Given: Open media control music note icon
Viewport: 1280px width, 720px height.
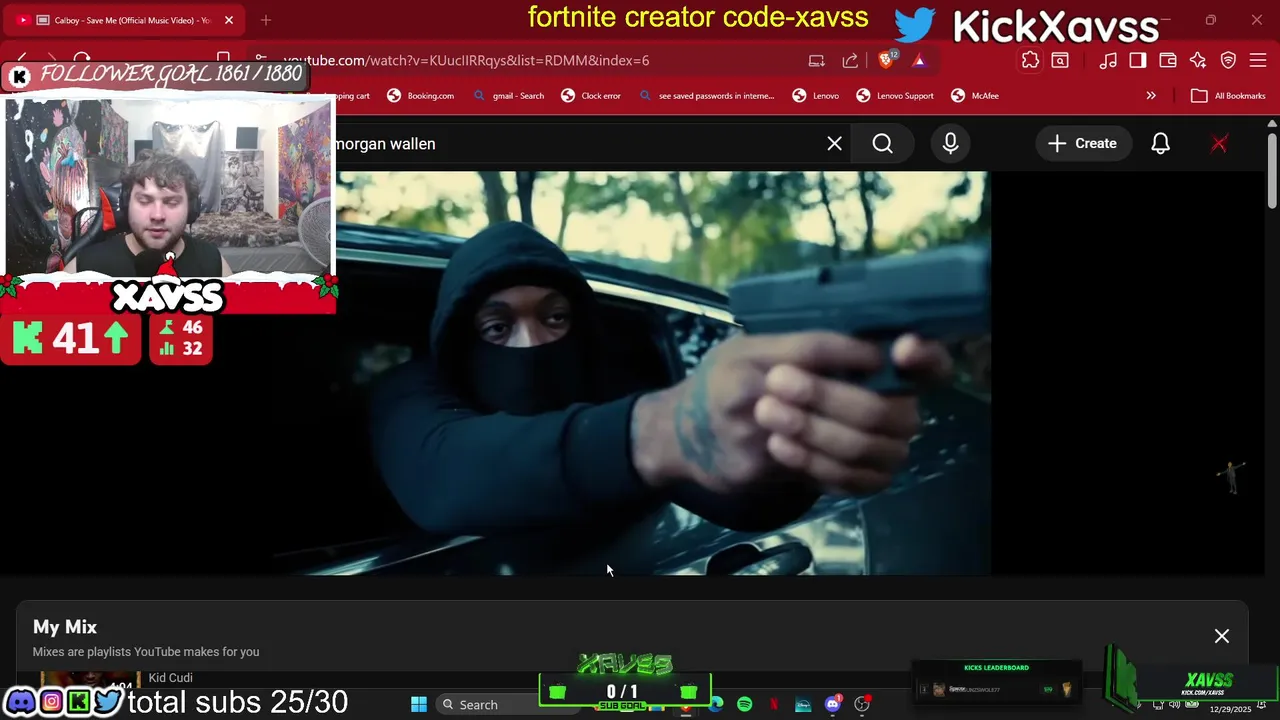Looking at the screenshot, I should pyautogui.click(x=1108, y=61).
